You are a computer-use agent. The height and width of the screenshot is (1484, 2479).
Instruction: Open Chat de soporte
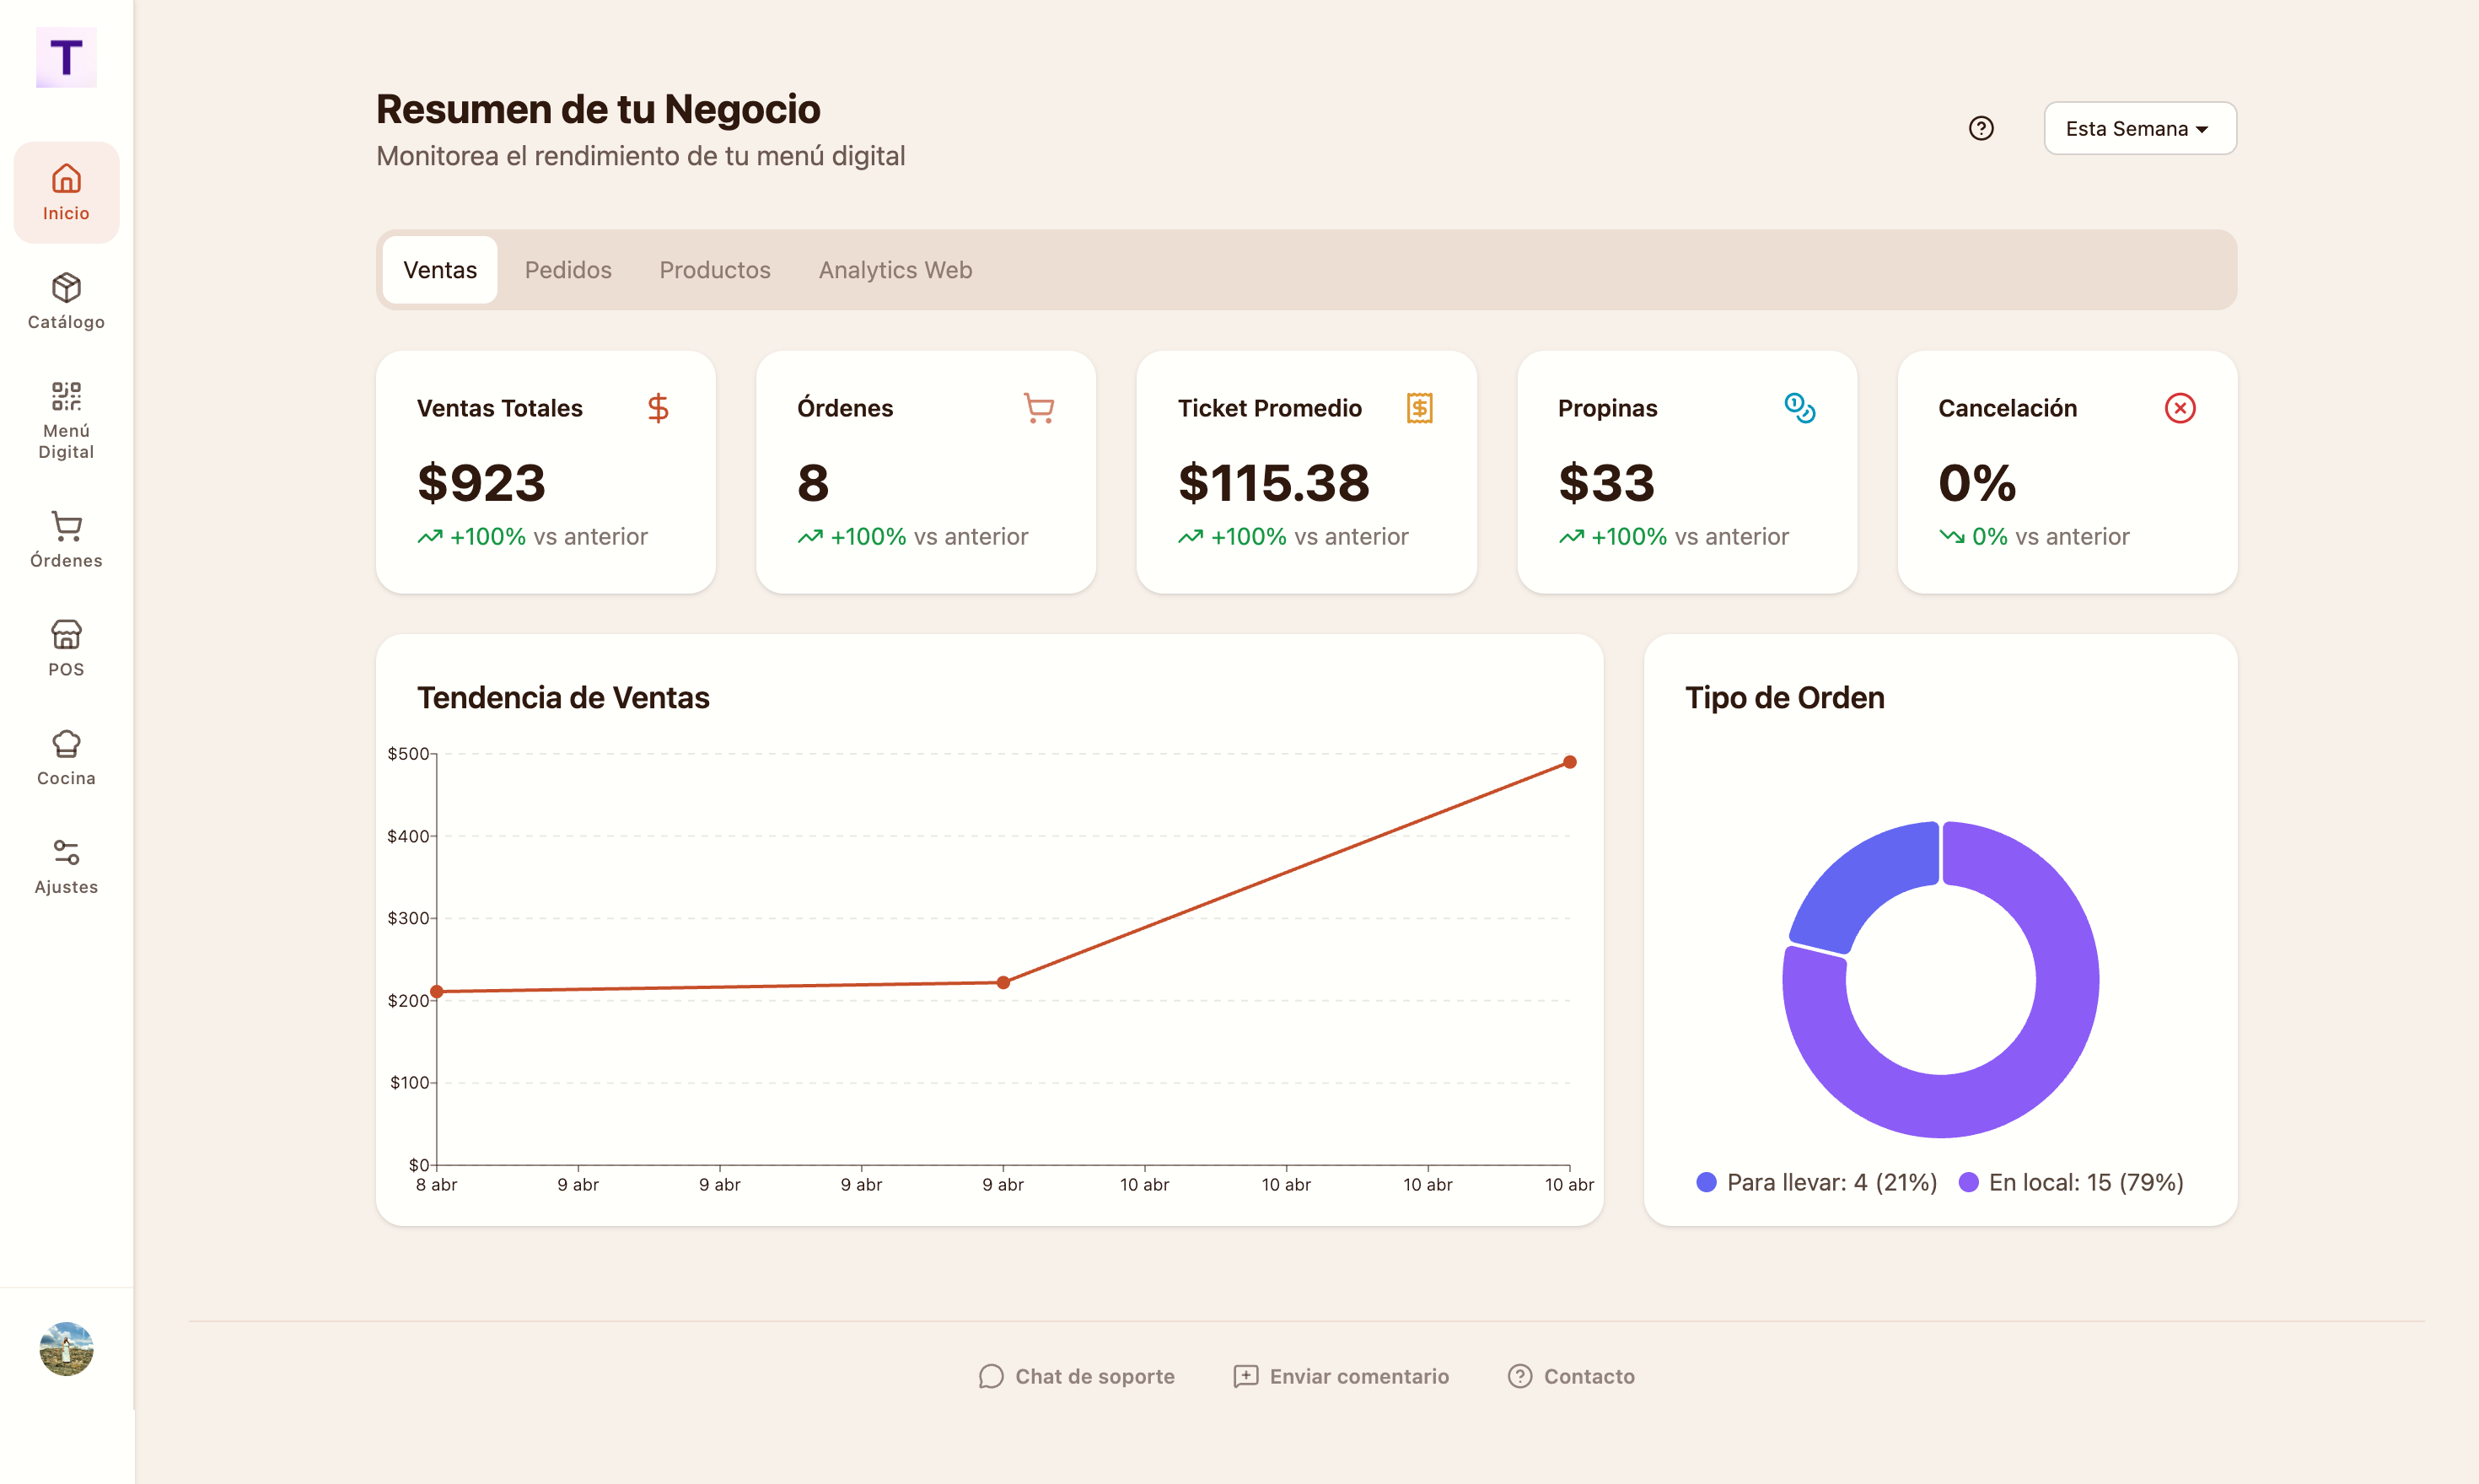pos(1076,1376)
